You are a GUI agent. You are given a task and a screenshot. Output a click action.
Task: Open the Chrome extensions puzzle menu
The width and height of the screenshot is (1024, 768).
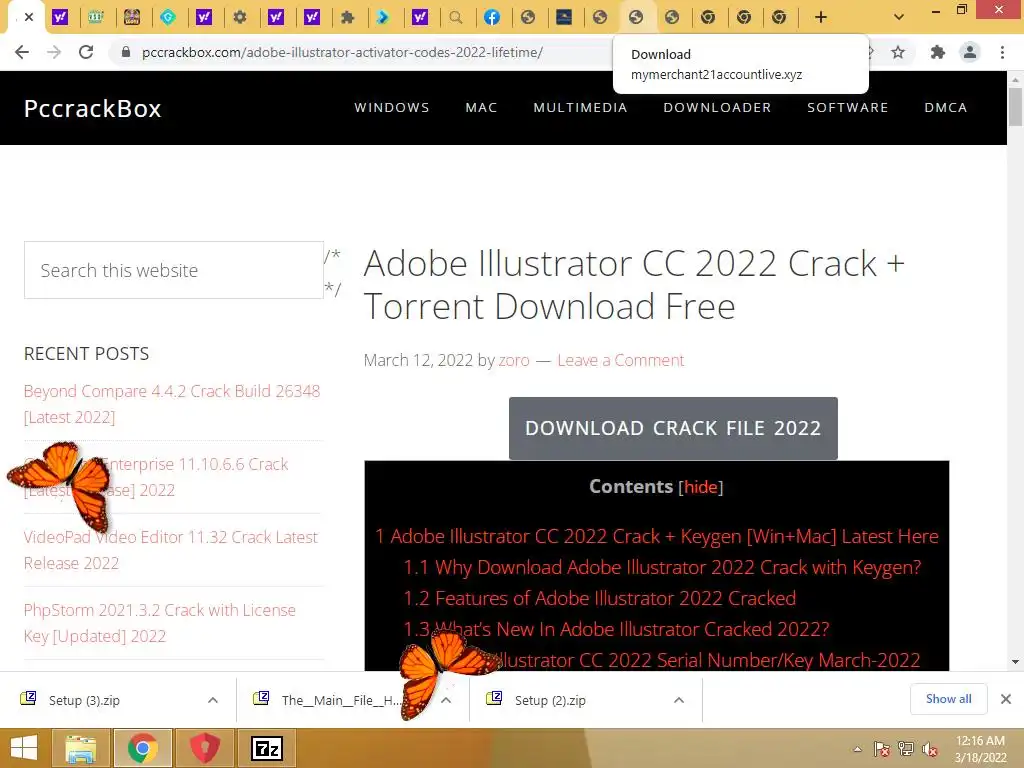(x=938, y=52)
